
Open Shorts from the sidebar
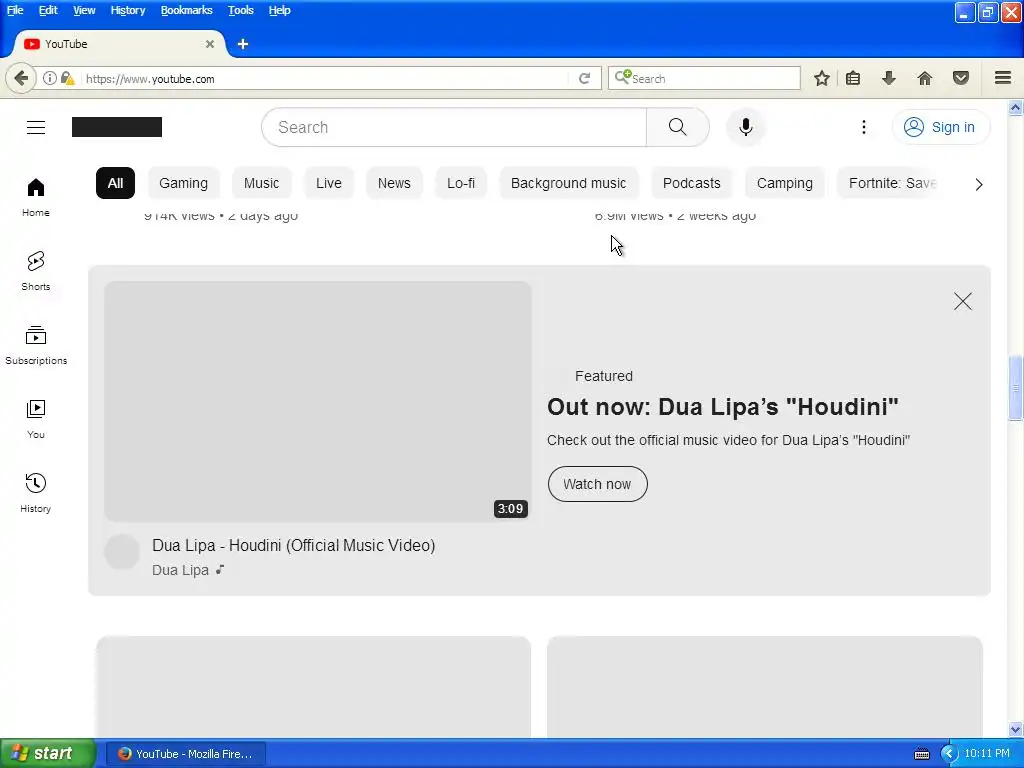pyautogui.click(x=36, y=271)
